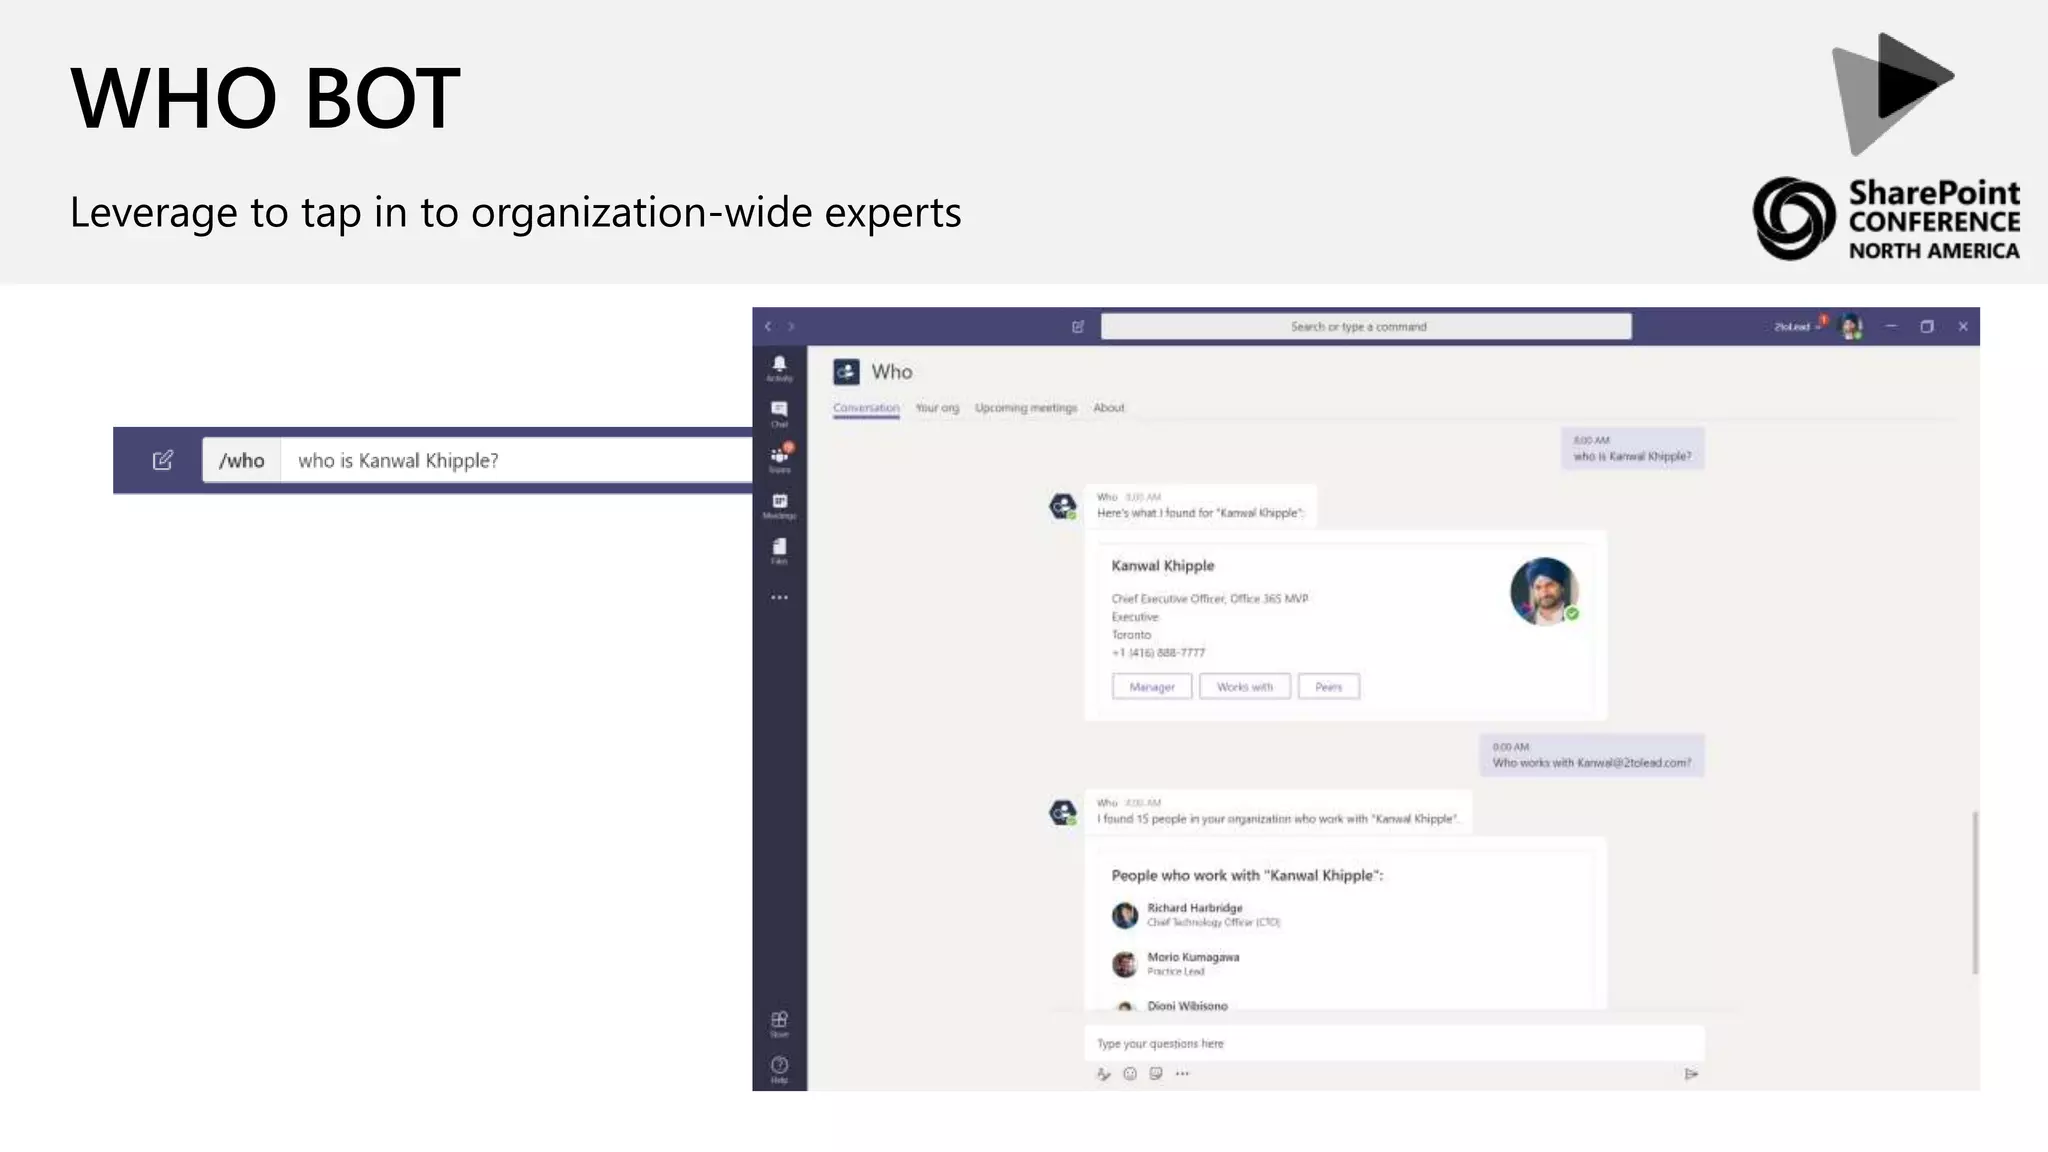Click the Who bot avatar beside second reply
2048x1152 pixels.
1063,812
